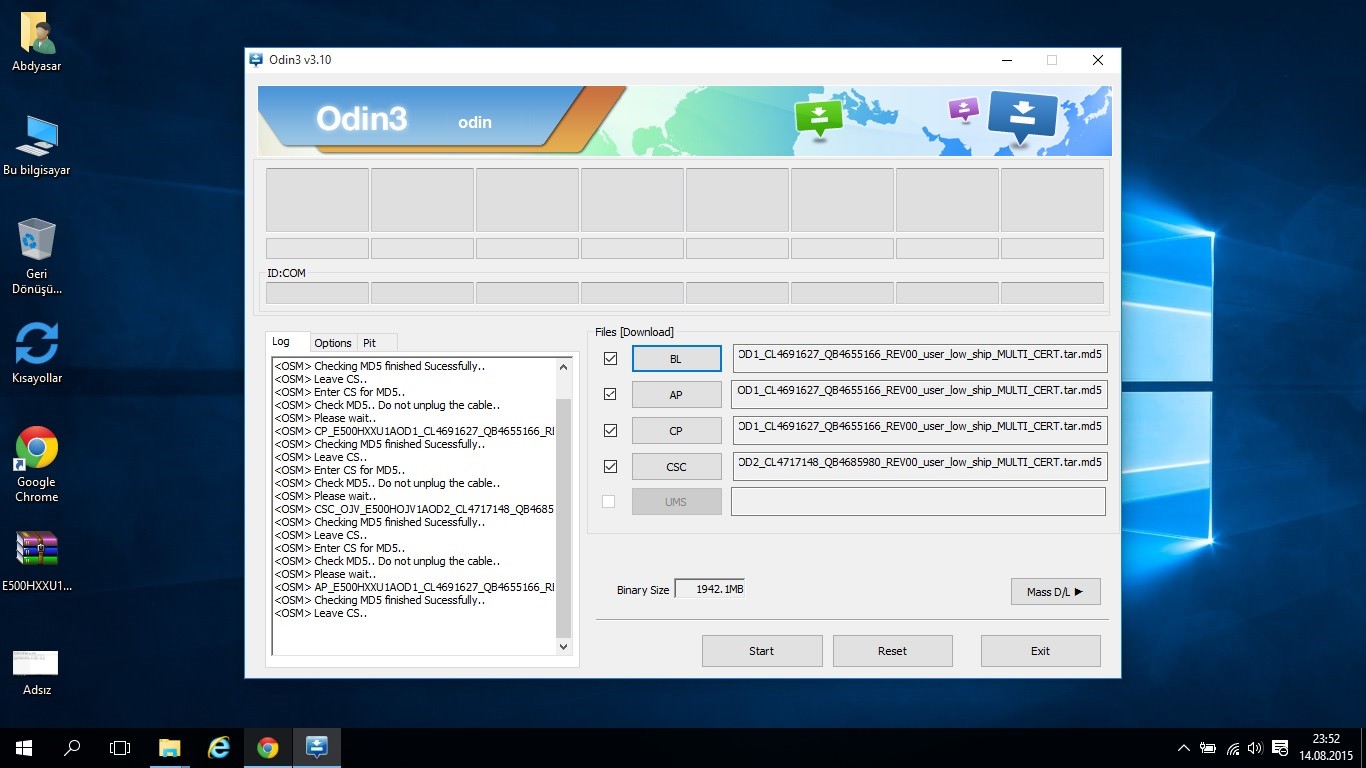Launch Google Chrome from desktop
This screenshot has height=768, width=1366.
[37, 448]
